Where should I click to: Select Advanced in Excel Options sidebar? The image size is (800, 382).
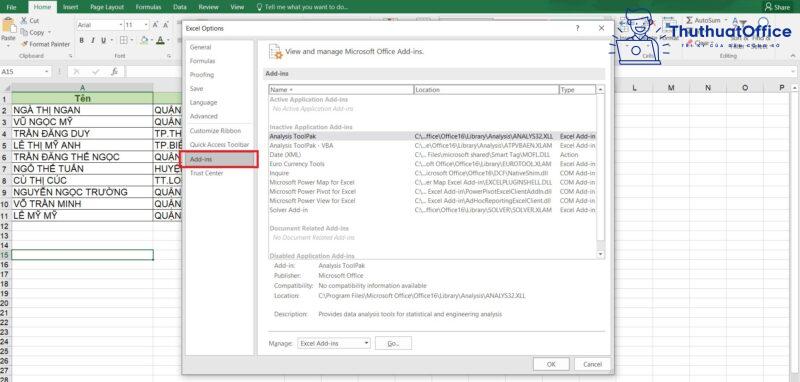pos(219,116)
